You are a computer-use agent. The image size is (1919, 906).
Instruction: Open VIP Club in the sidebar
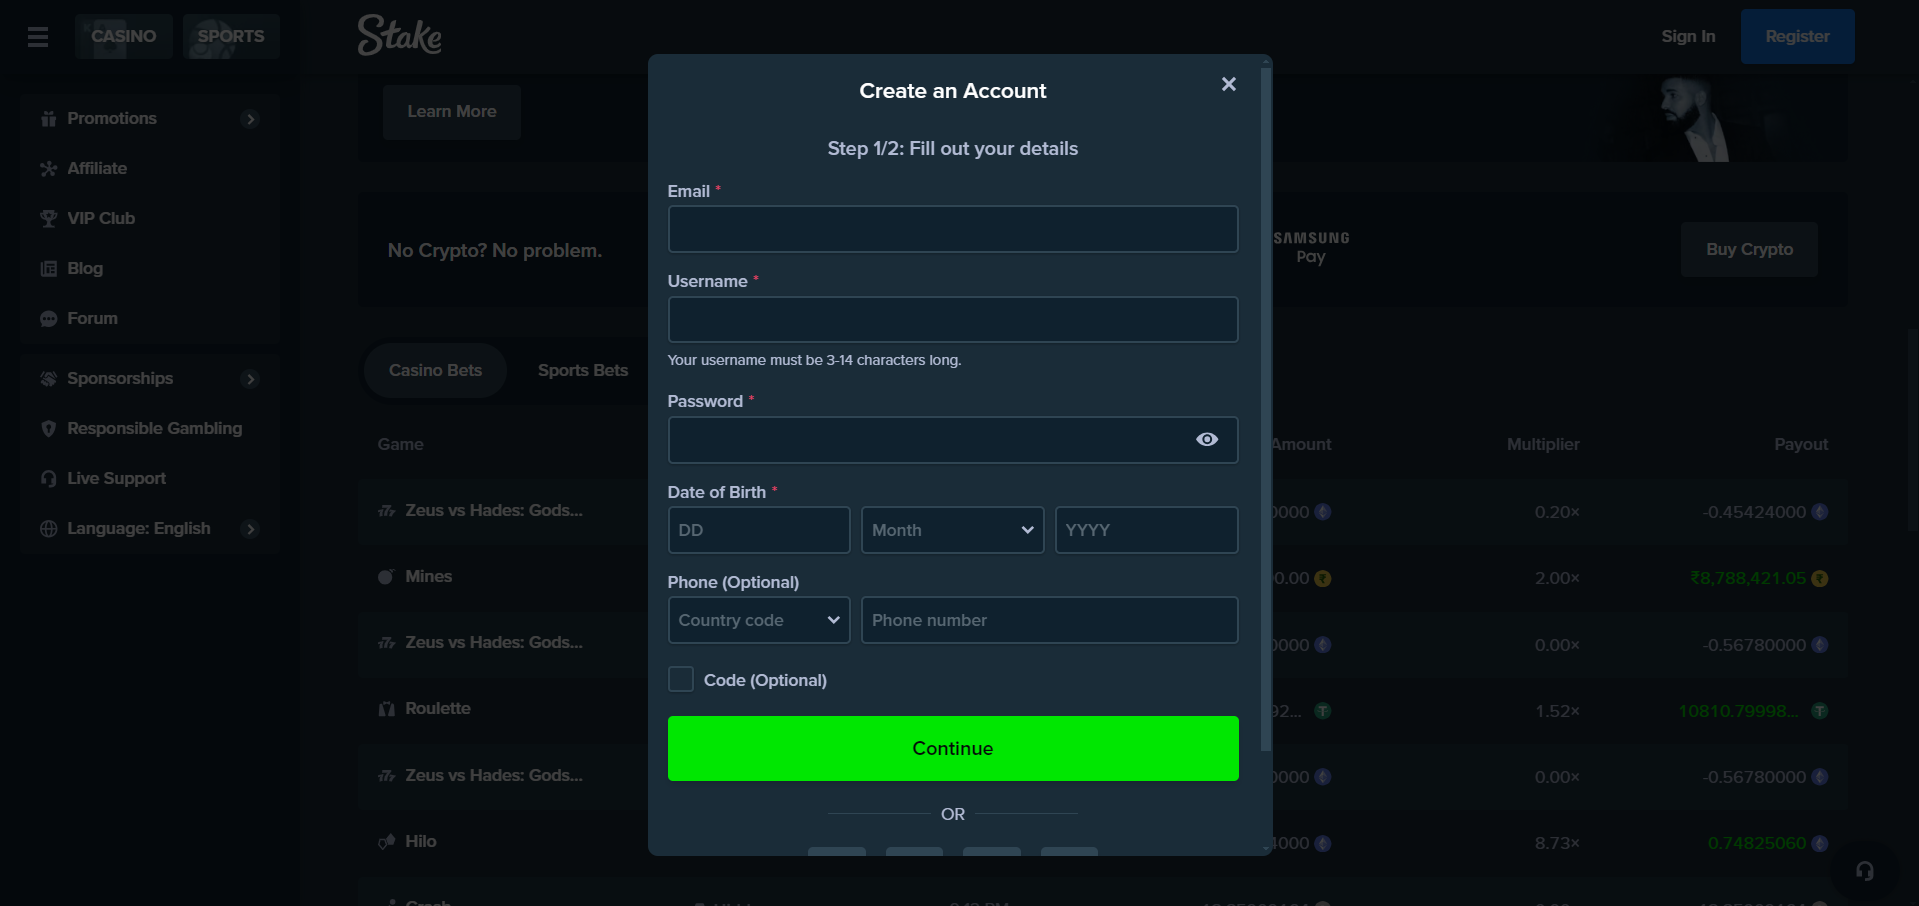click(x=101, y=218)
